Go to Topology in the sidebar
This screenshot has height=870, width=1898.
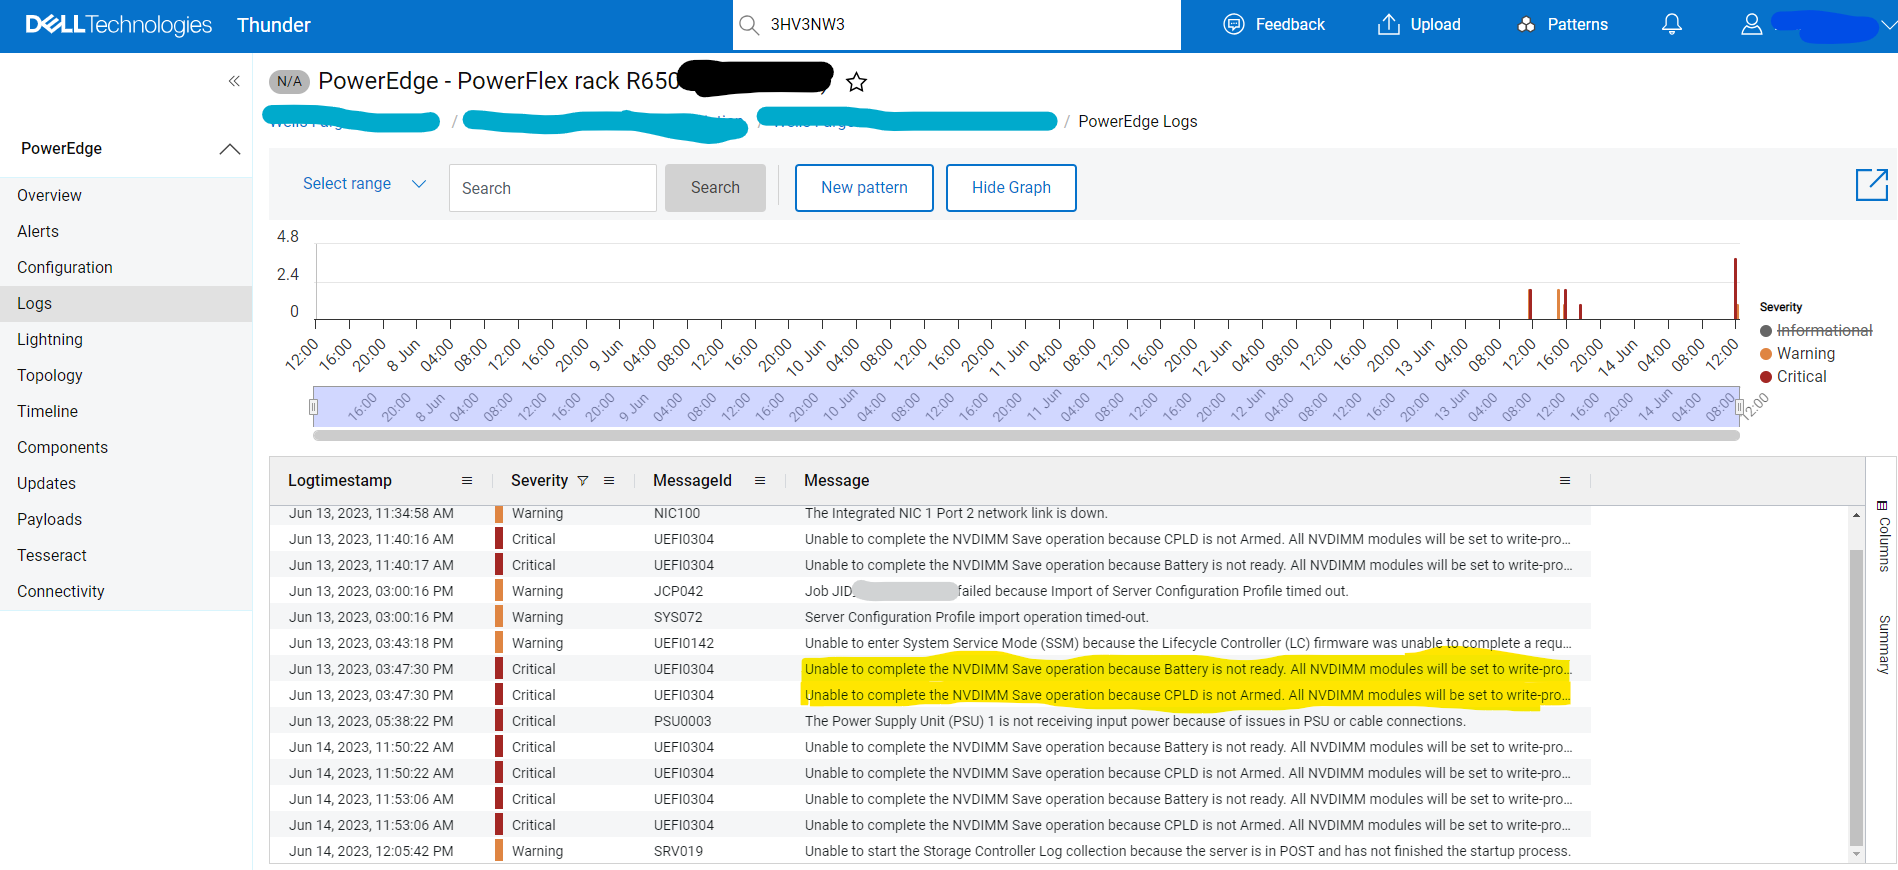(50, 375)
